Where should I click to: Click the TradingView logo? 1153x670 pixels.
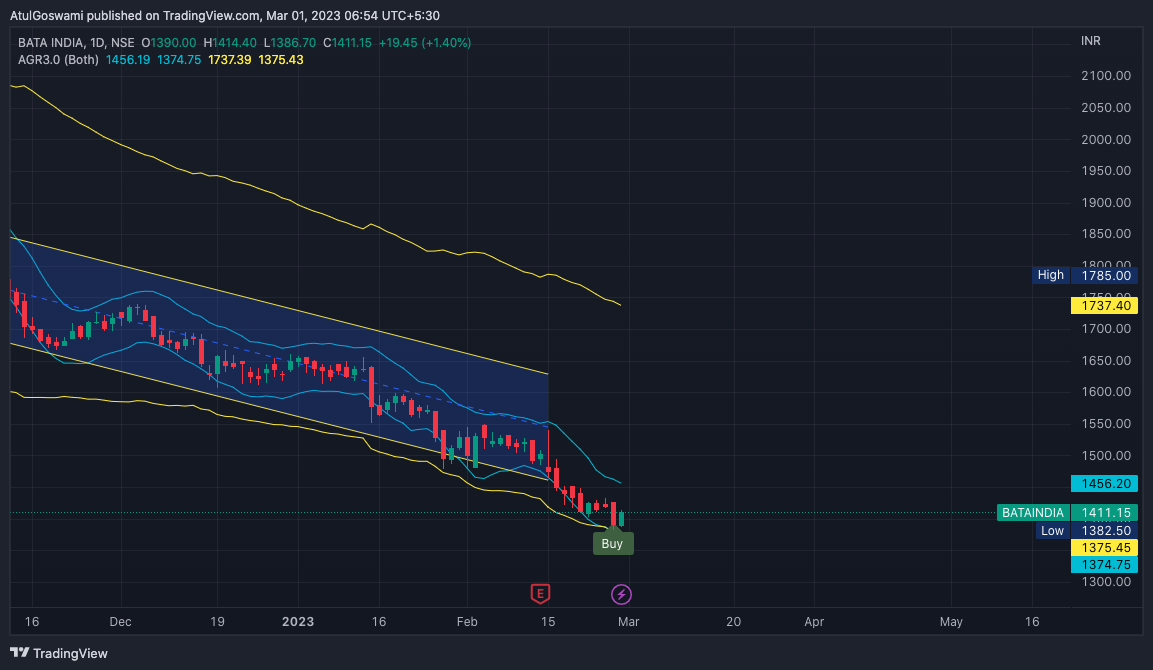tap(59, 653)
